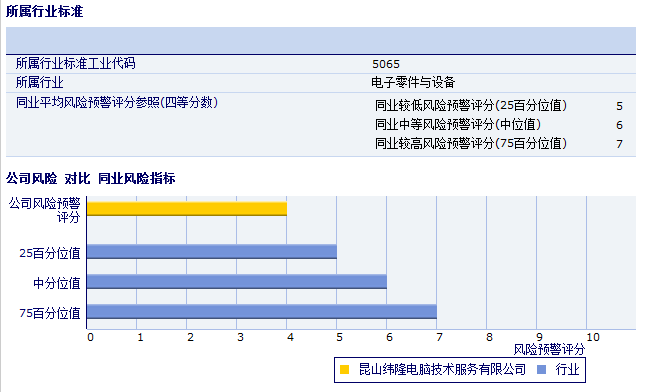Viewport: 648px width, 392px height.
Task: Click the 行业 legend label
Action: click(567, 369)
